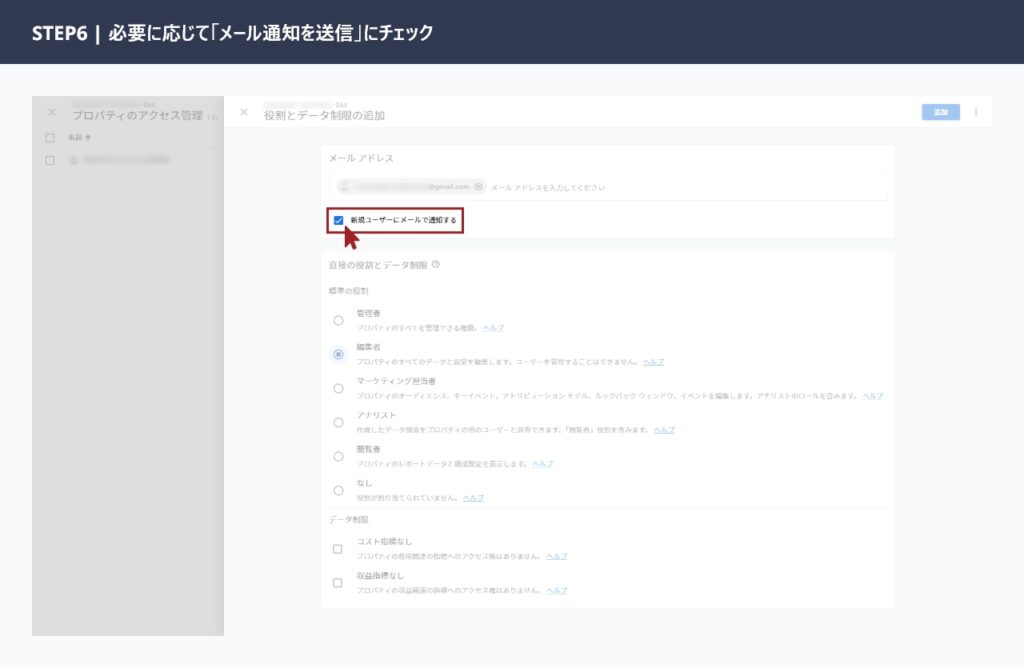Click the user avatar icon in the member list
This screenshot has height=668, width=1024.
pos(74,160)
